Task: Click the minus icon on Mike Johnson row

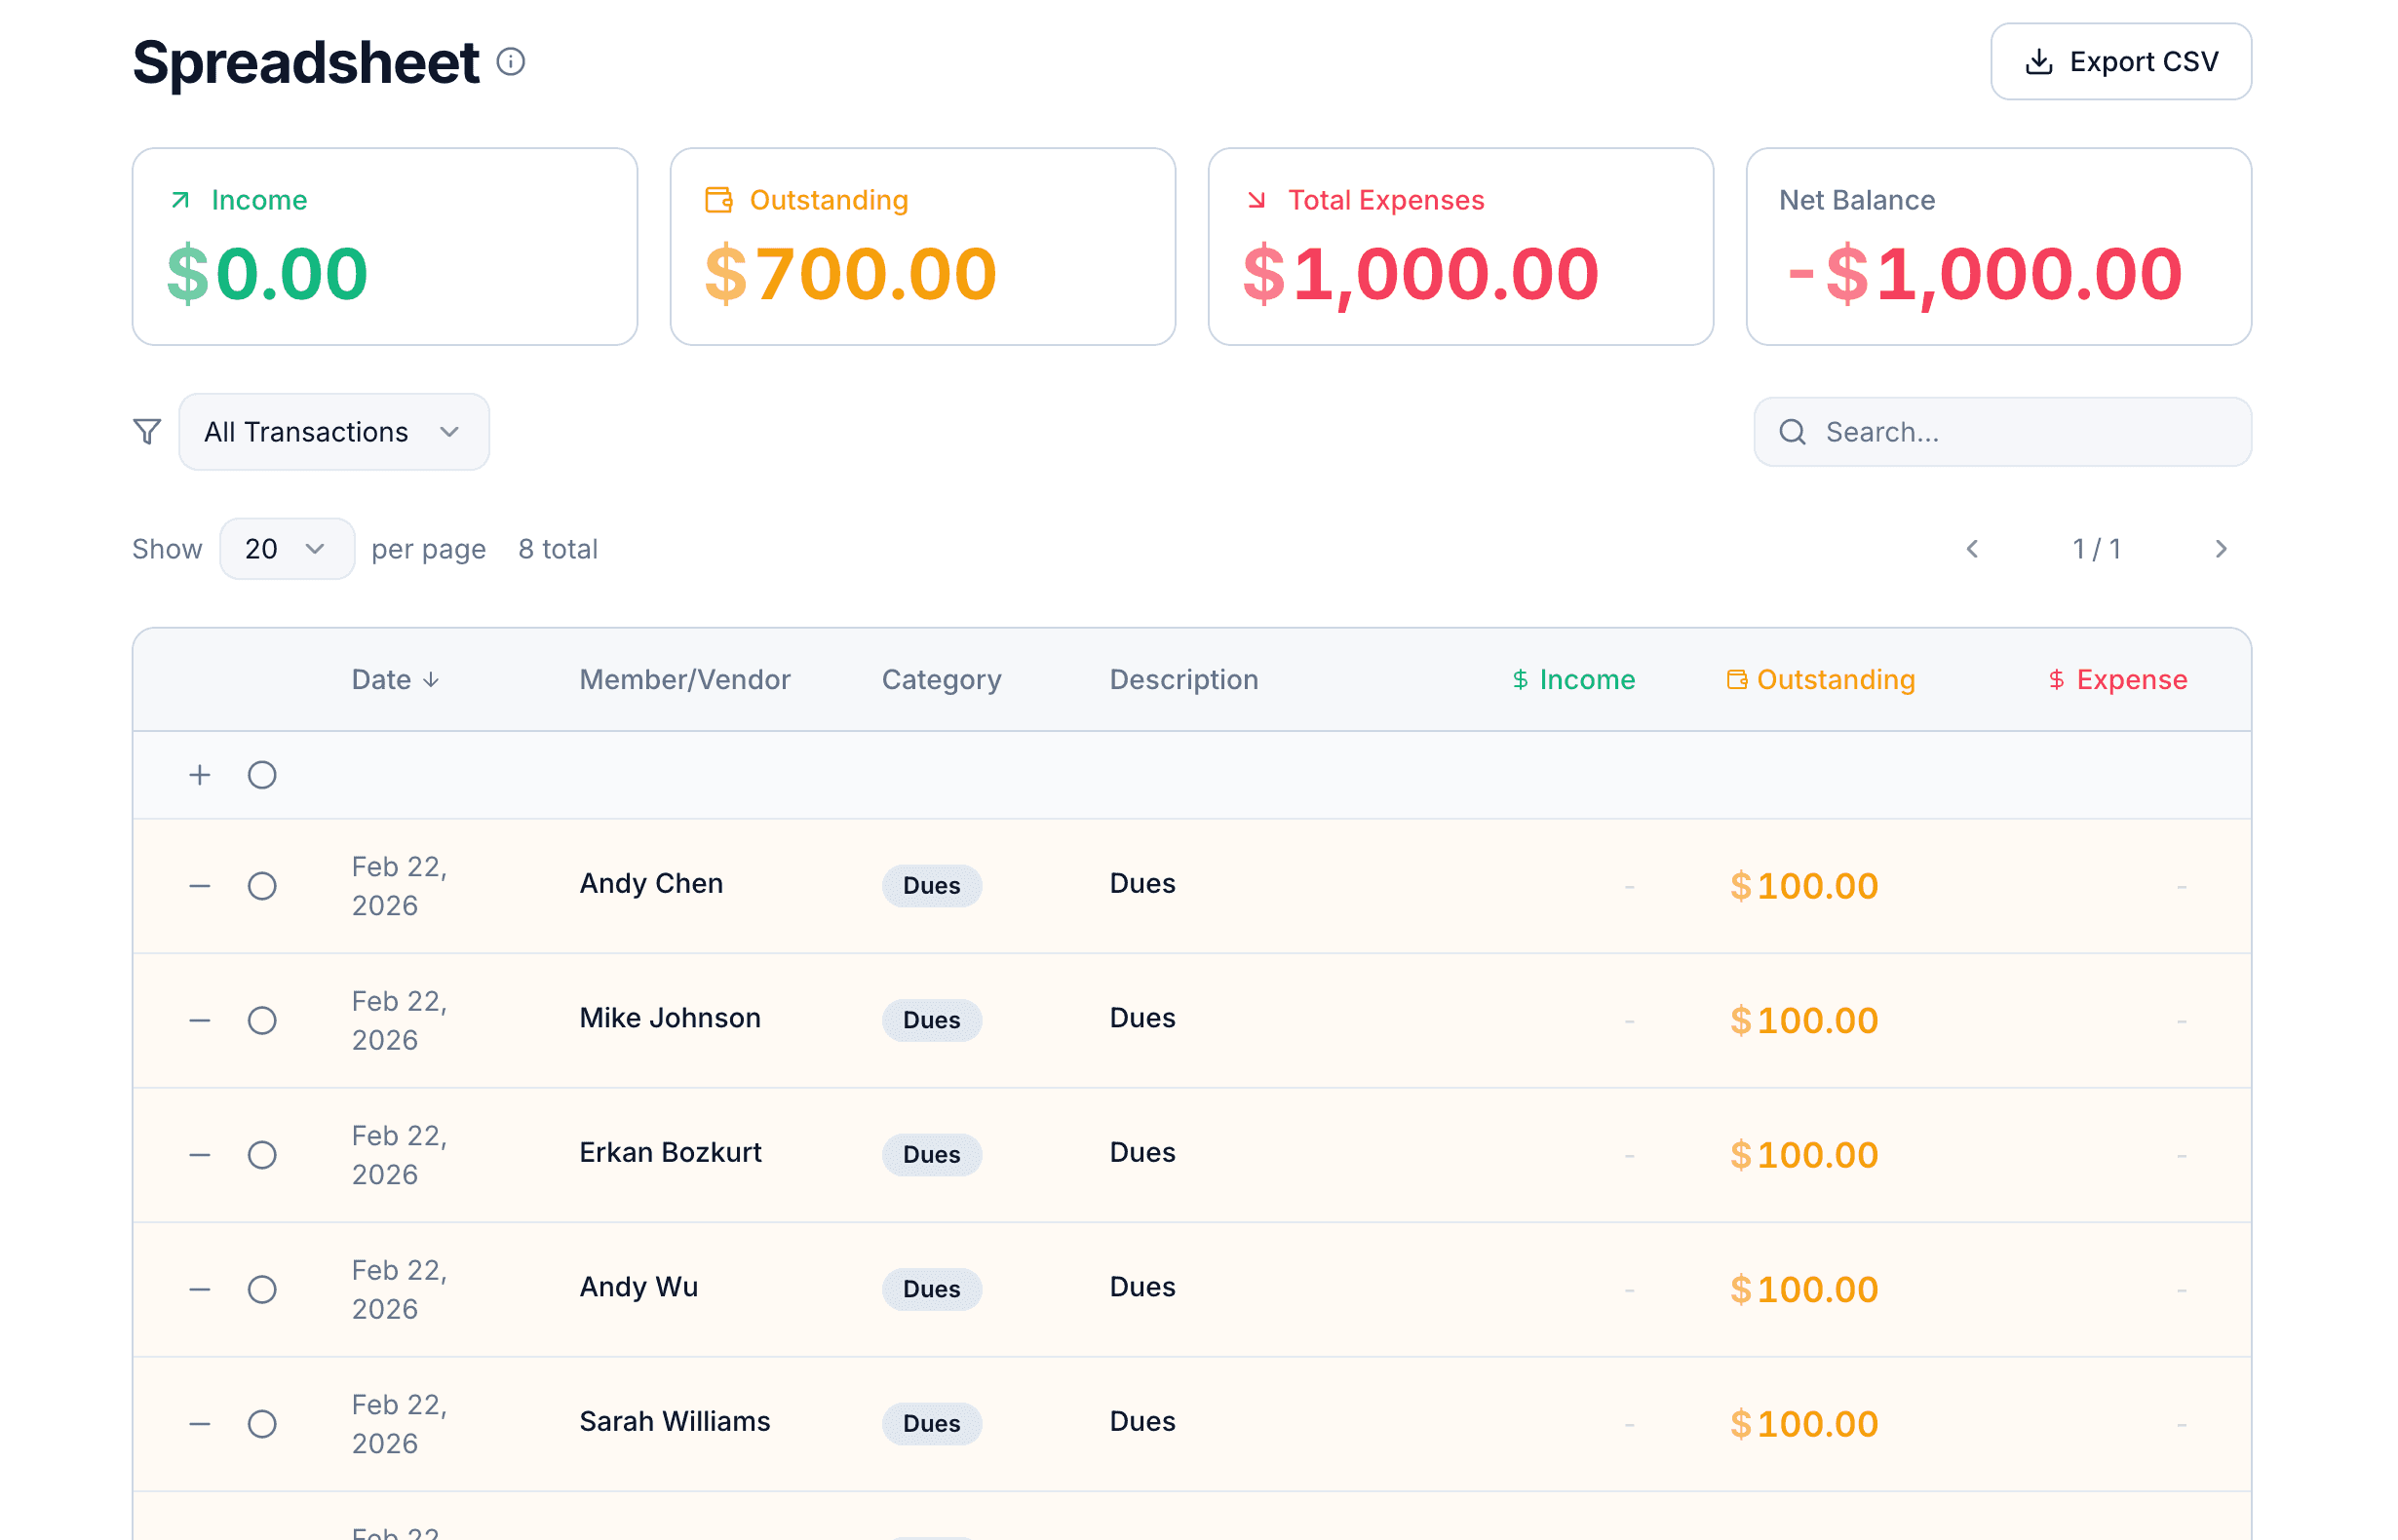Action: coord(200,1020)
